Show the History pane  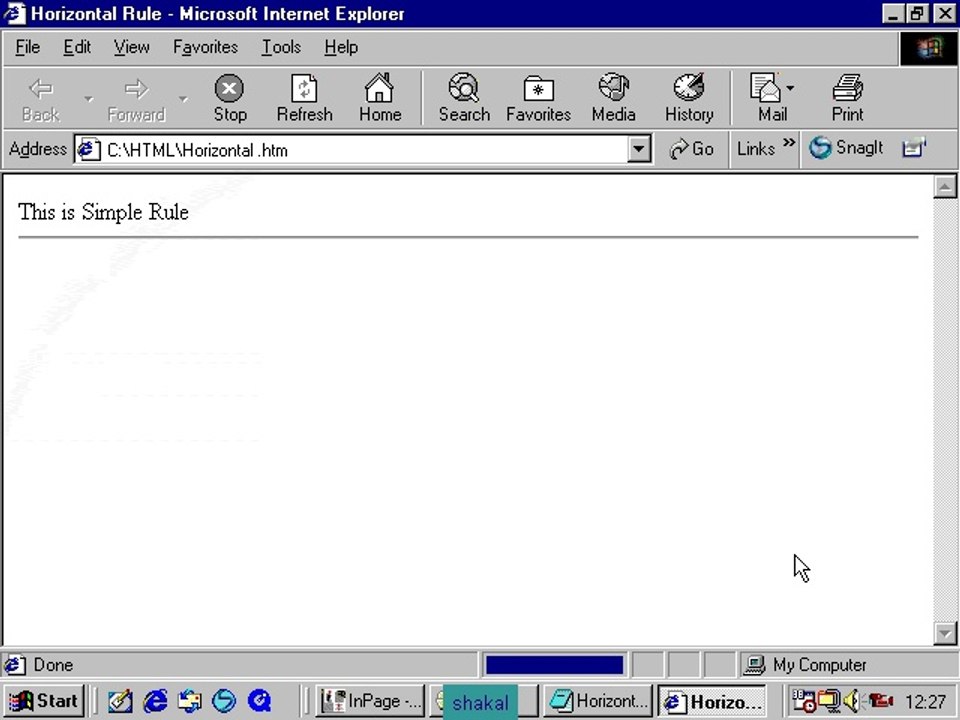click(x=689, y=98)
